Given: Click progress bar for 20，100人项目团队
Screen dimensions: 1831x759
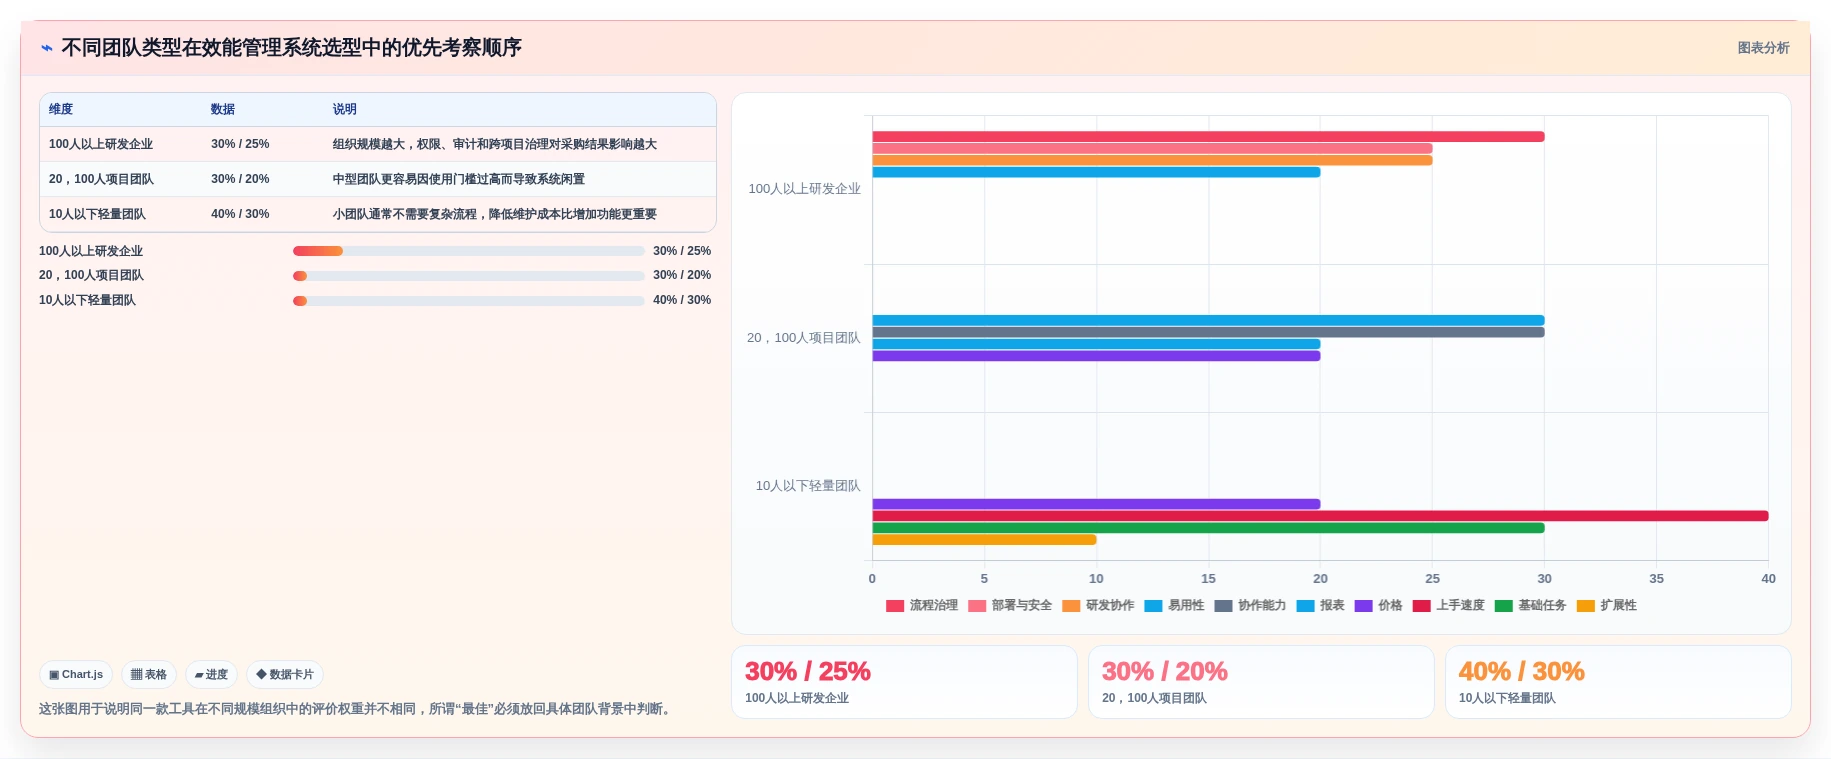Looking at the screenshot, I should tap(468, 276).
